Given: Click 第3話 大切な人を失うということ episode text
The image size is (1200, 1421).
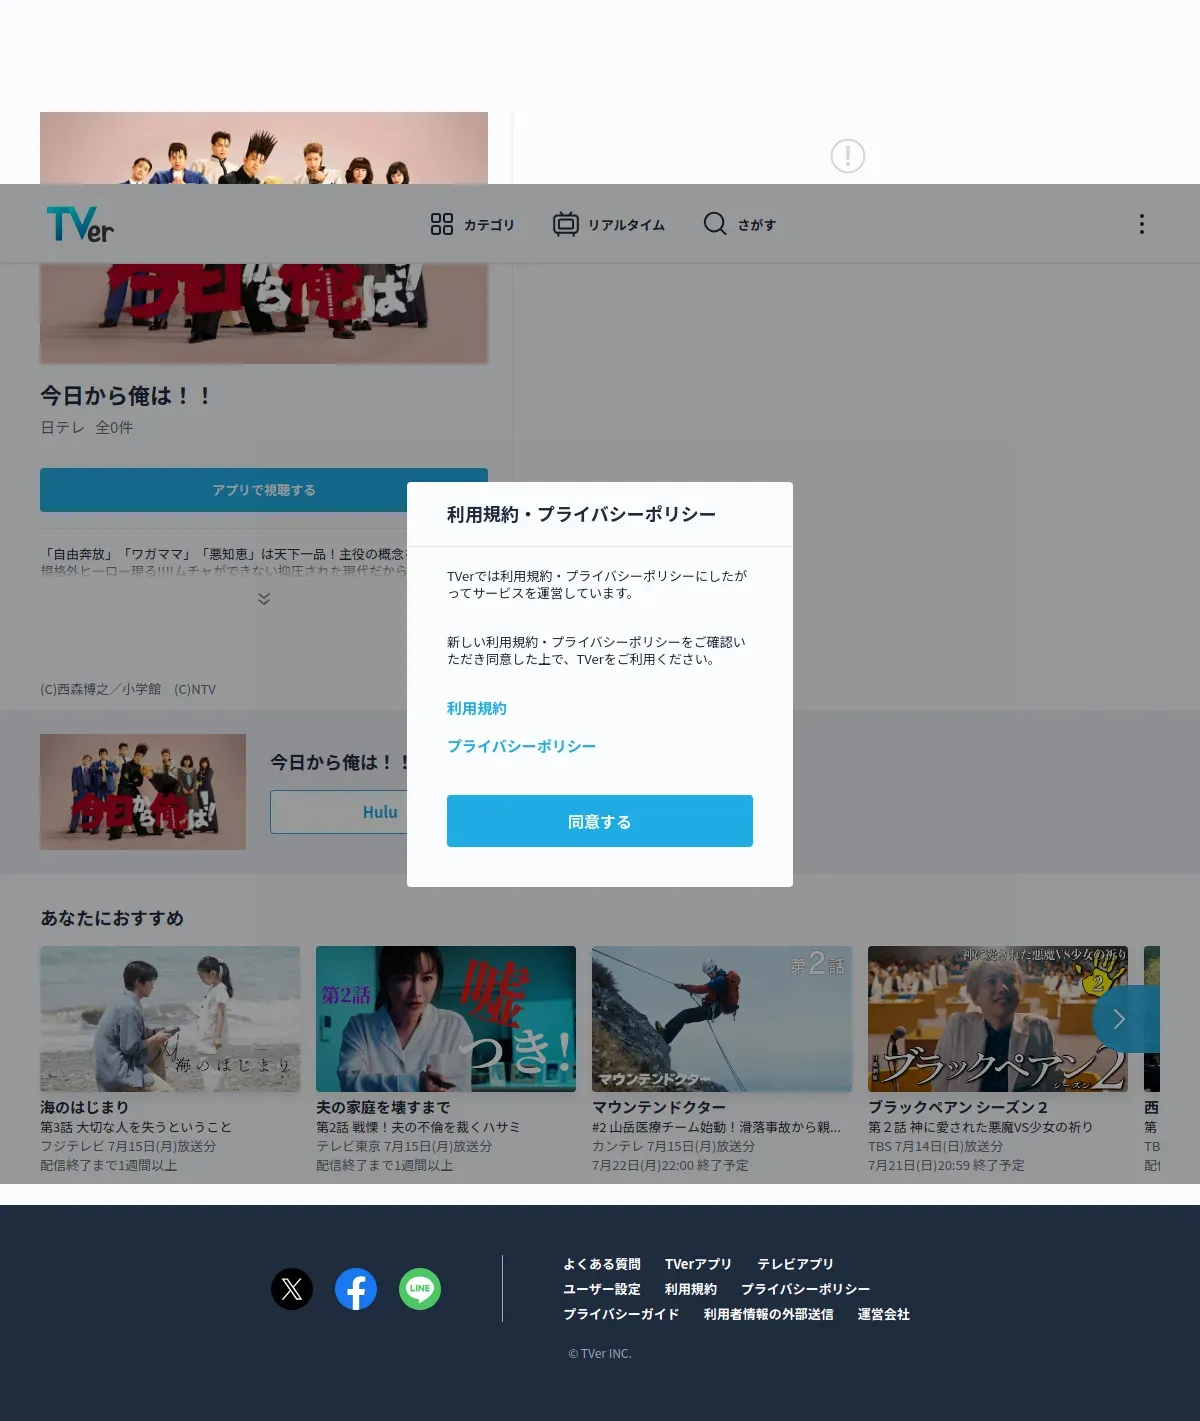Looking at the screenshot, I should (136, 1127).
